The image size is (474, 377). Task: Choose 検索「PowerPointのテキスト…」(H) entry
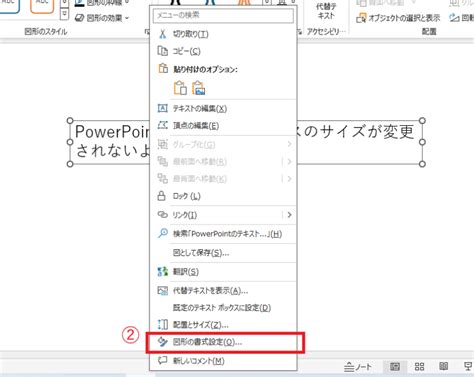tap(223, 234)
